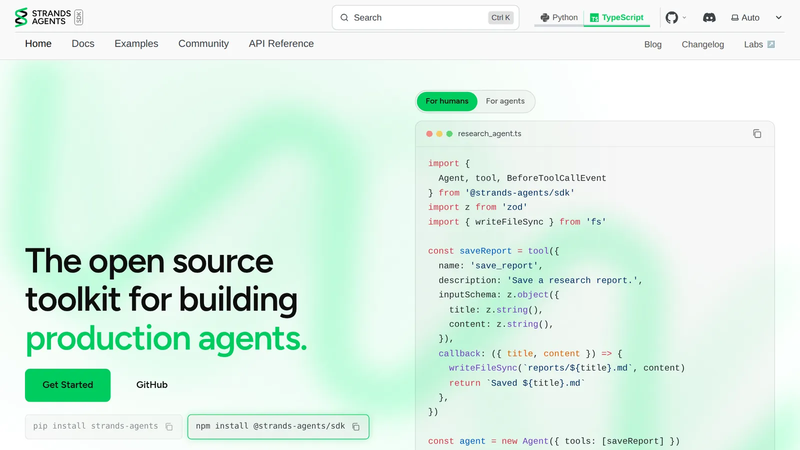Open the Home nav item
Screen dimensions: 800x450
point(38,44)
